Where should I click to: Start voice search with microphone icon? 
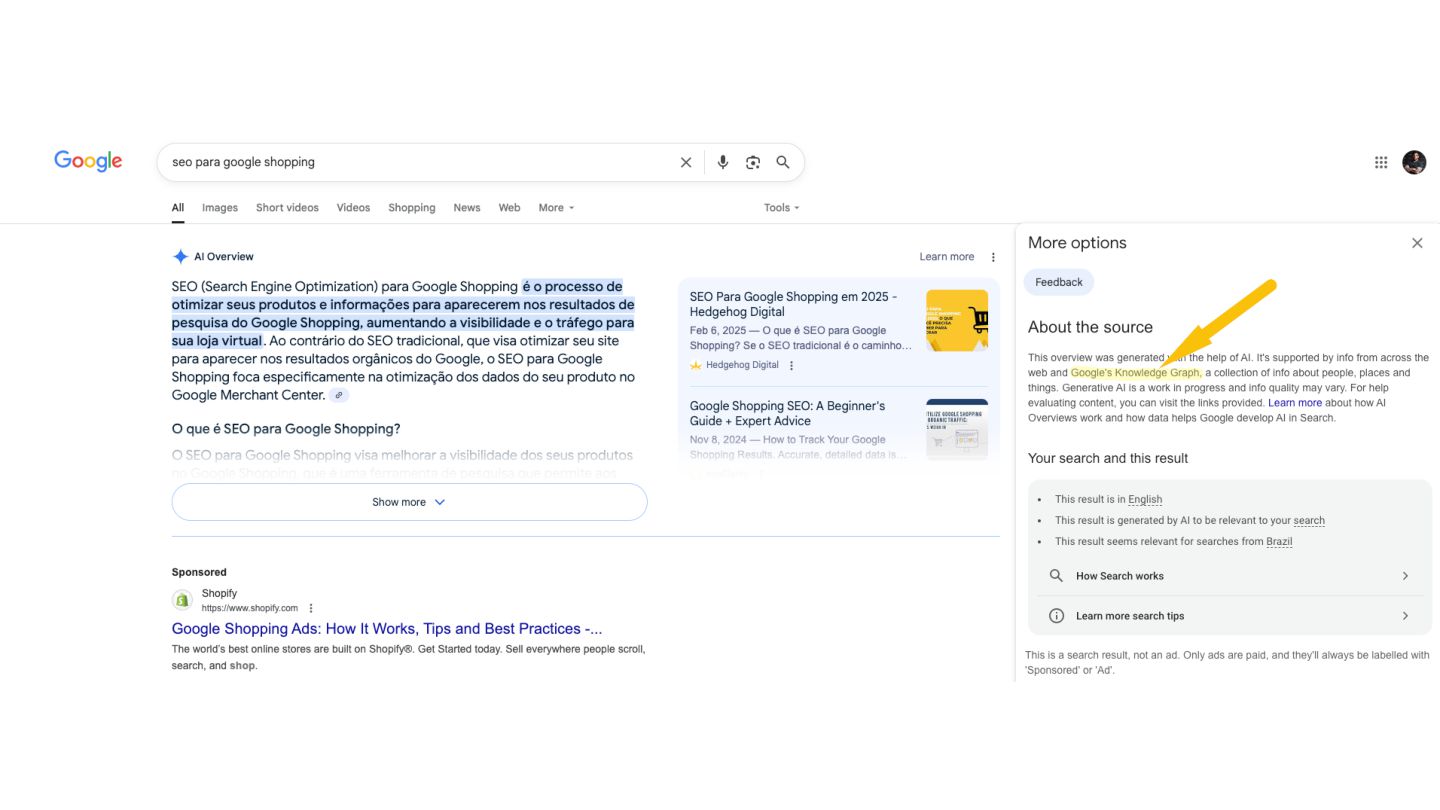point(723,162)
